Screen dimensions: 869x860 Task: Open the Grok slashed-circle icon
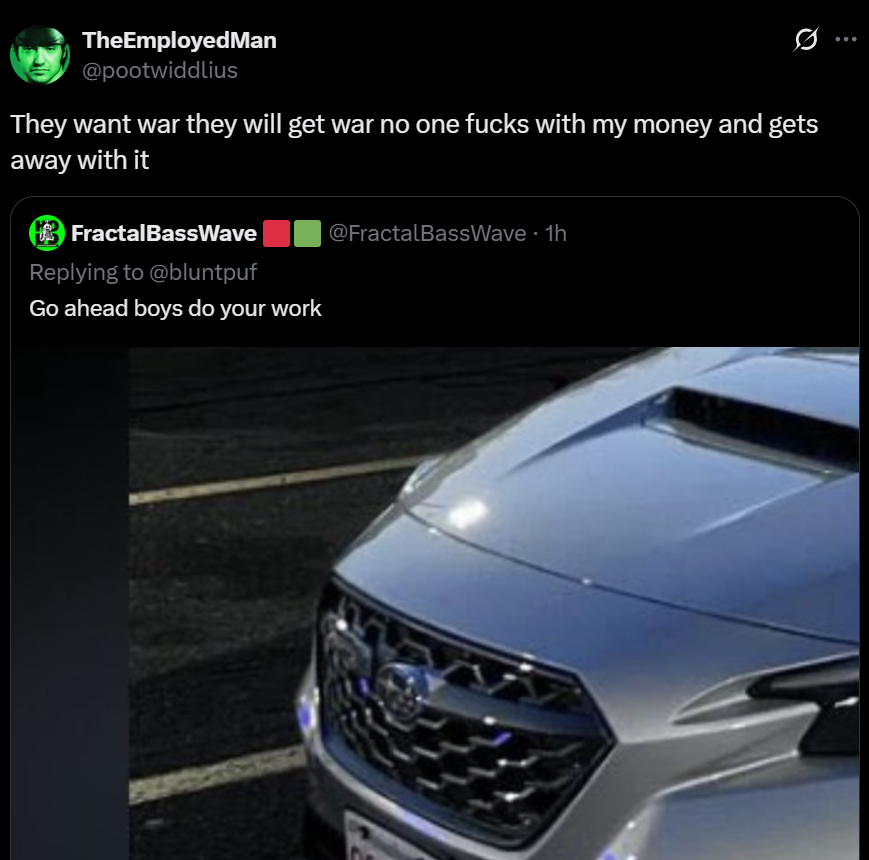[x=806, y=39]
